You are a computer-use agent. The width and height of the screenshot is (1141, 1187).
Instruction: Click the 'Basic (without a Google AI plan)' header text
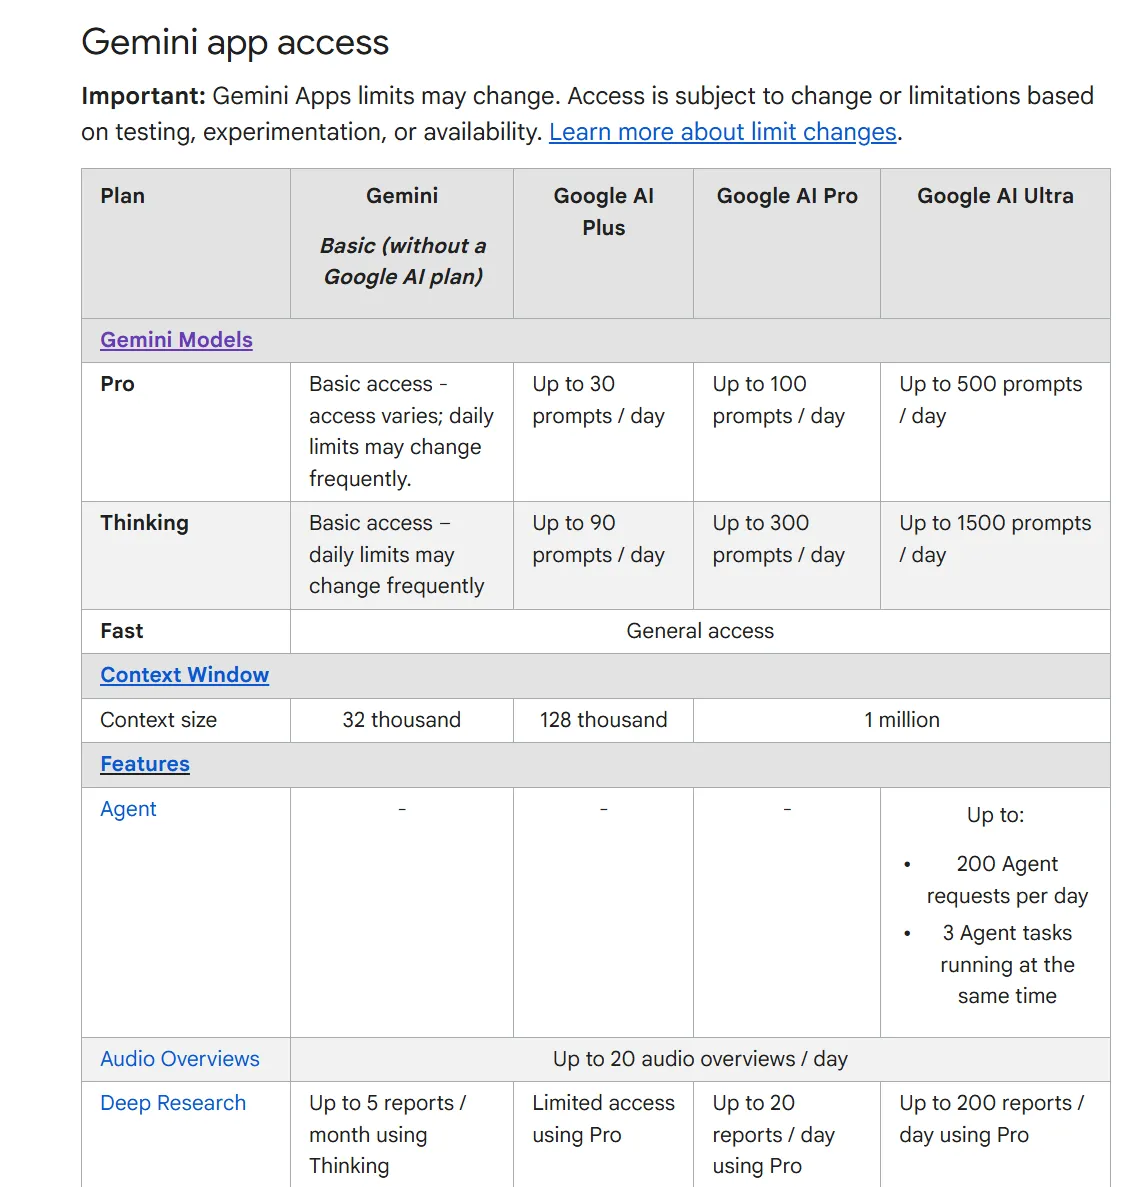[x=402, y=261]
